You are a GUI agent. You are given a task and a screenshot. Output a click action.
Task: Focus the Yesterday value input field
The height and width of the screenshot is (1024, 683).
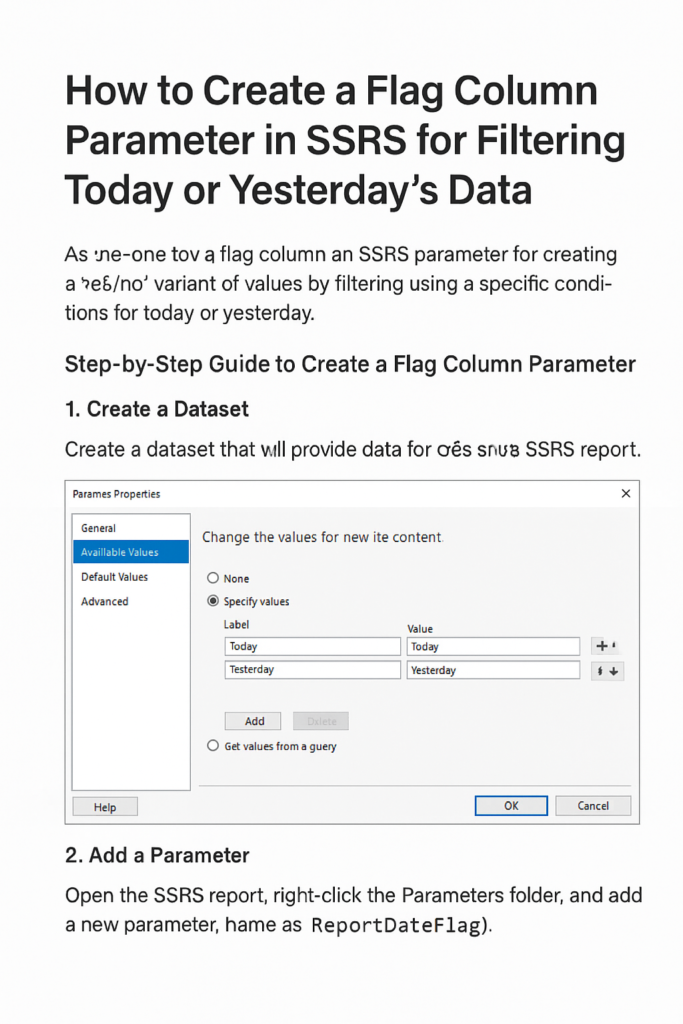pyautogui.click(x=493, y=670)
